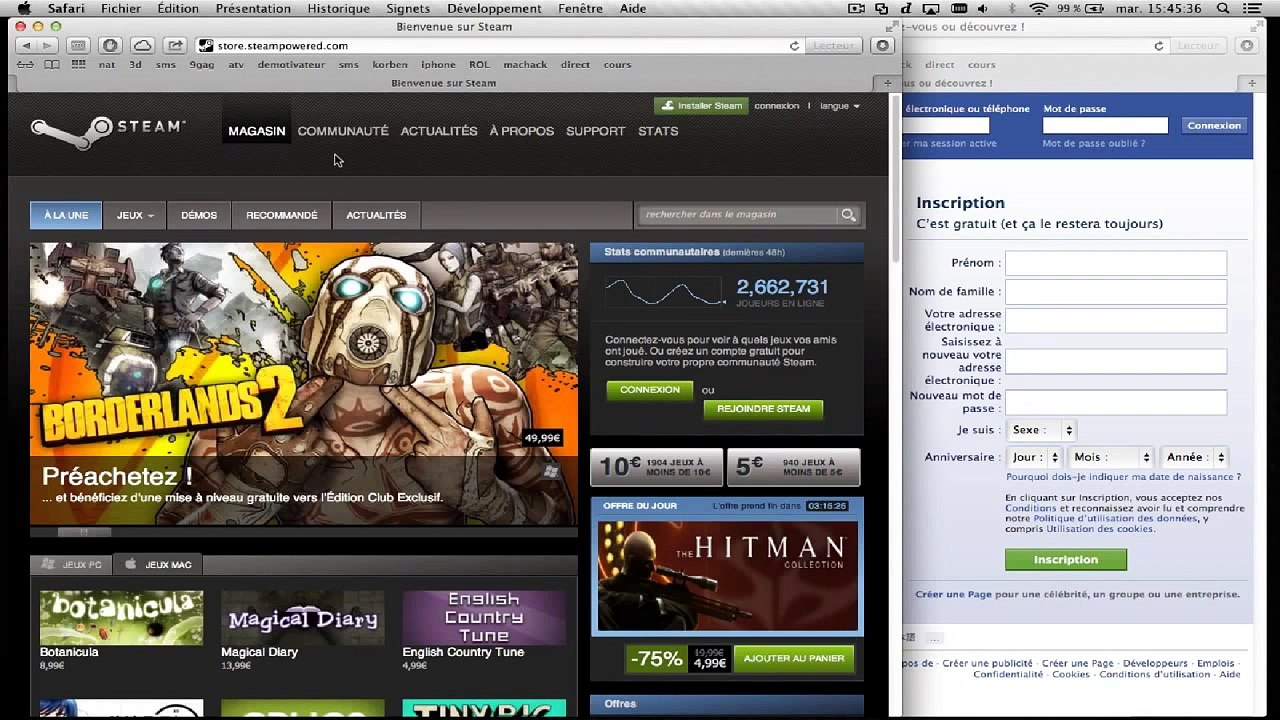Image resolution: width=1280 pixels, height=720 pixels.
Task: Click the Share button in Safari's toolbar
Action: (x=175, y=45)
